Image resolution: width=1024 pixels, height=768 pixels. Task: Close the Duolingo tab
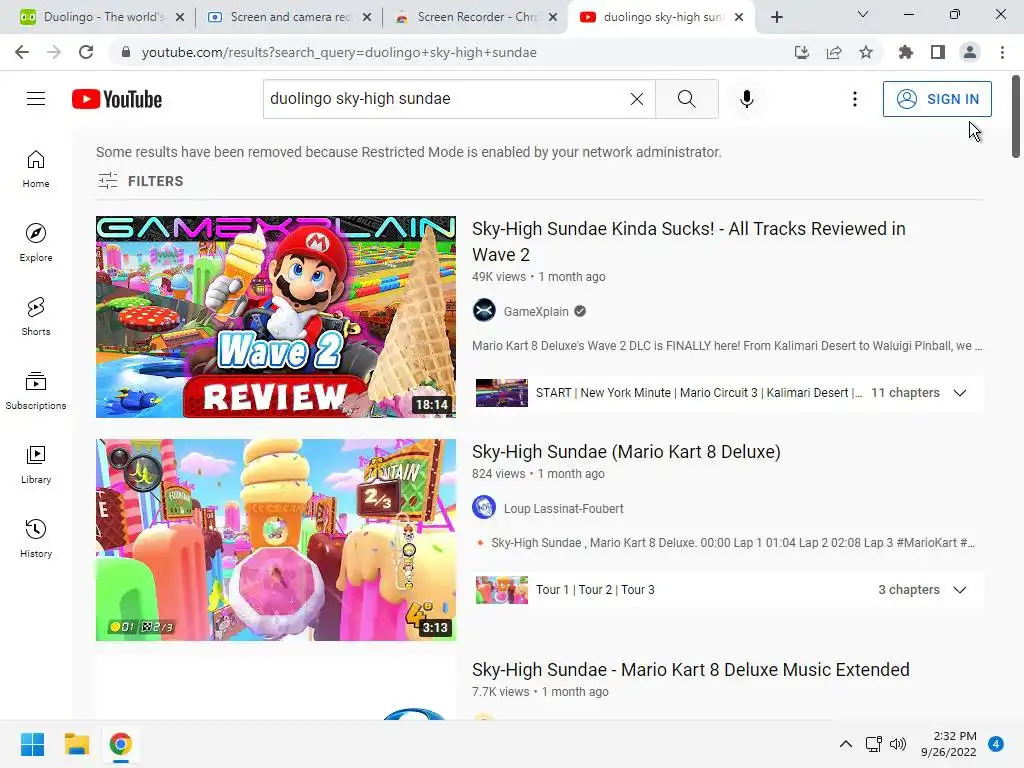click(x=180, y=17)
